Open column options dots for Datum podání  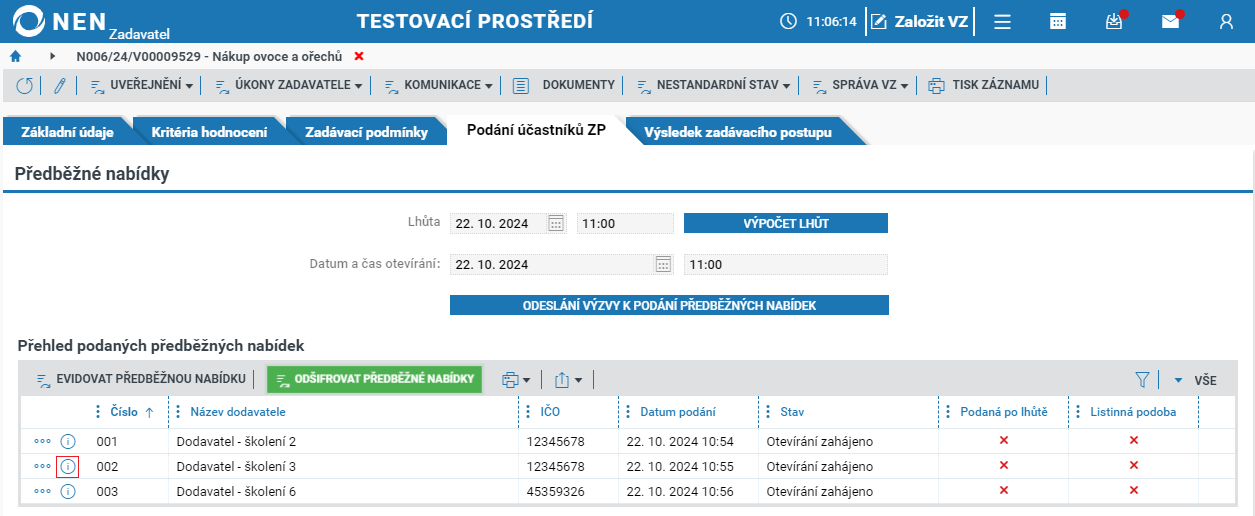pyautogui.click(x=627, y=412)
